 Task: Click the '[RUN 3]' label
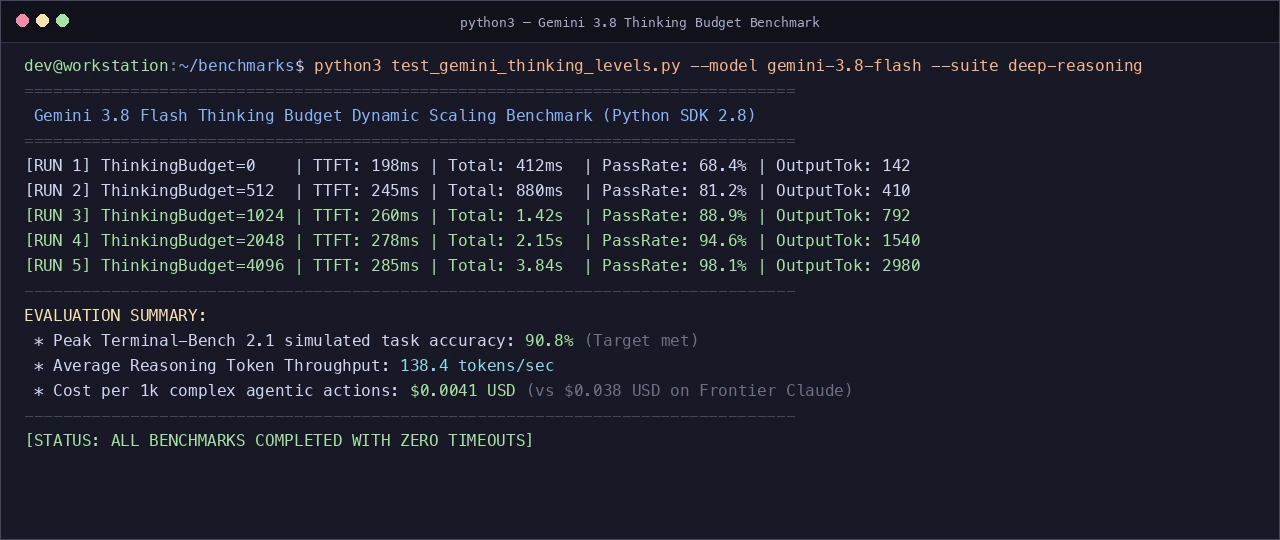[x=58, y=216]
